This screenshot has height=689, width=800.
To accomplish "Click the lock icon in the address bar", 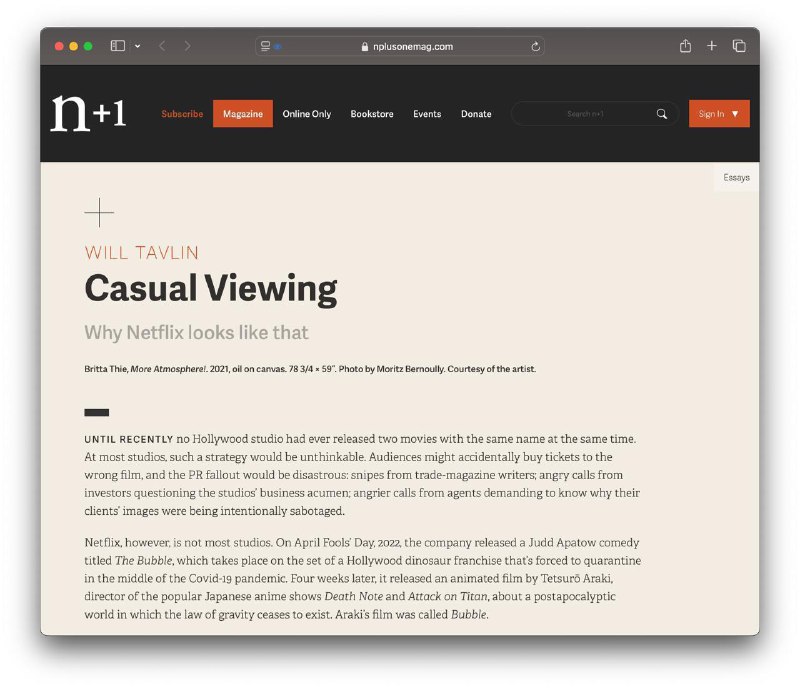I will 364,46.
